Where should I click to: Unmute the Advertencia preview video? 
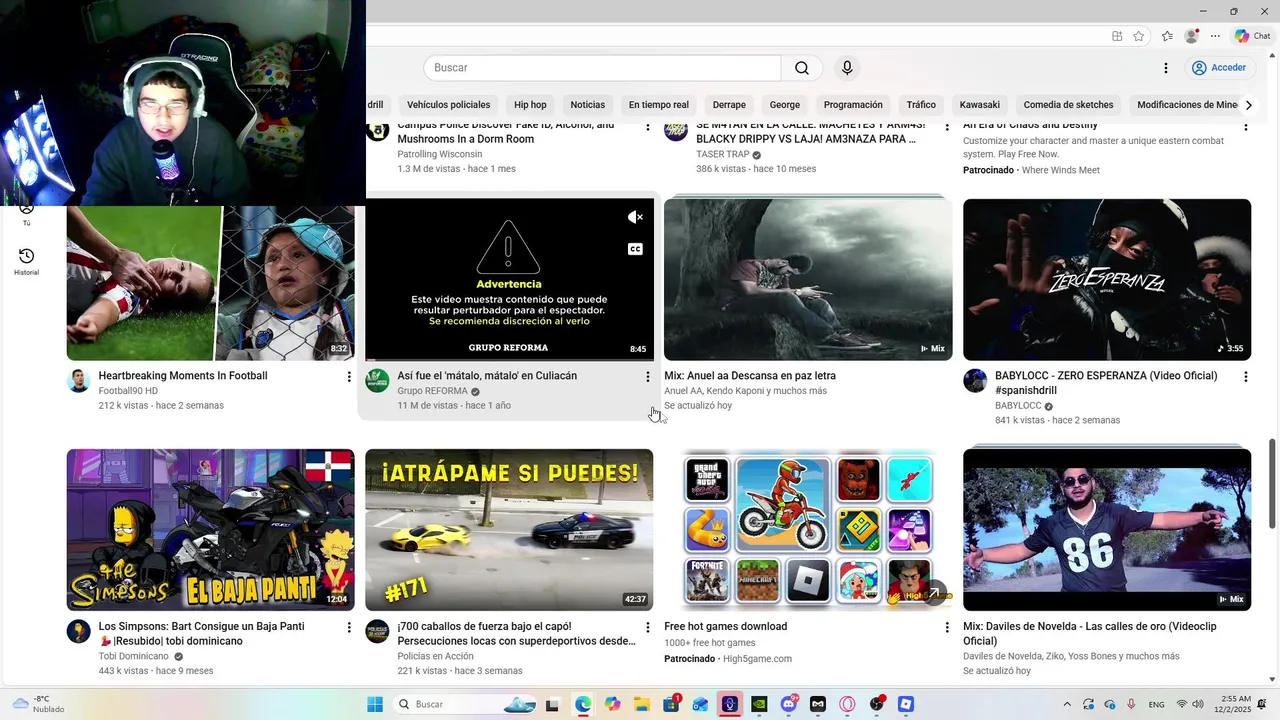pos(635,217)
